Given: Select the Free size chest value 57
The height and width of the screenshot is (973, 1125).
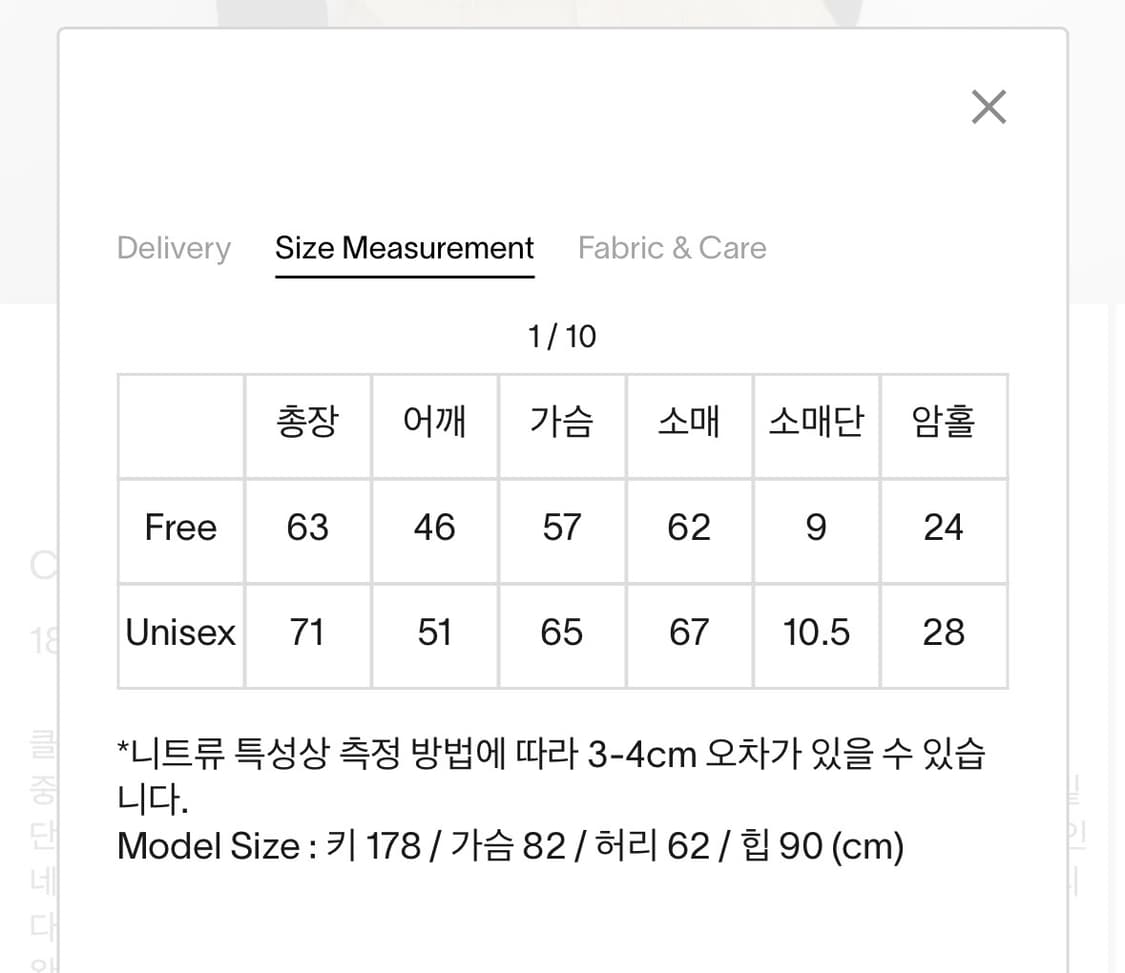Looking at the screenshot, I should 562,528.
